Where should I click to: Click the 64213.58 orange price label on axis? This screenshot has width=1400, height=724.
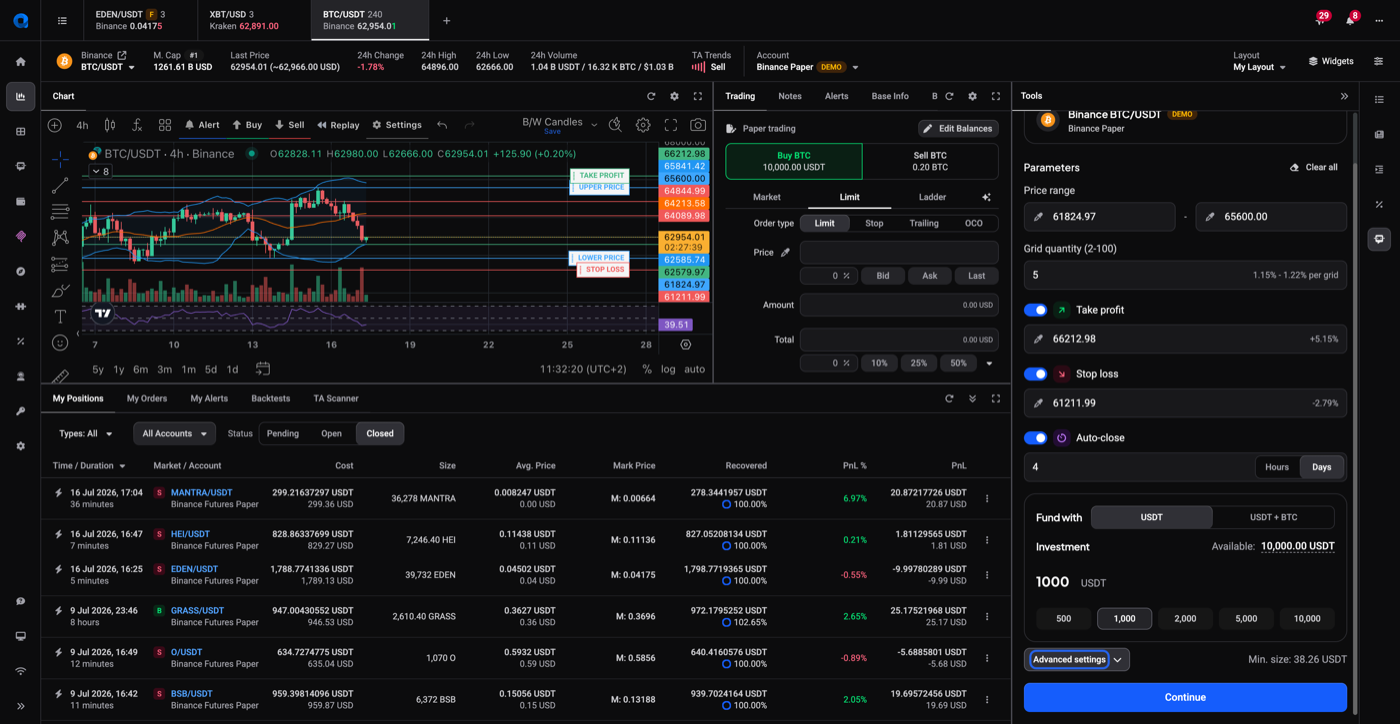684,203
